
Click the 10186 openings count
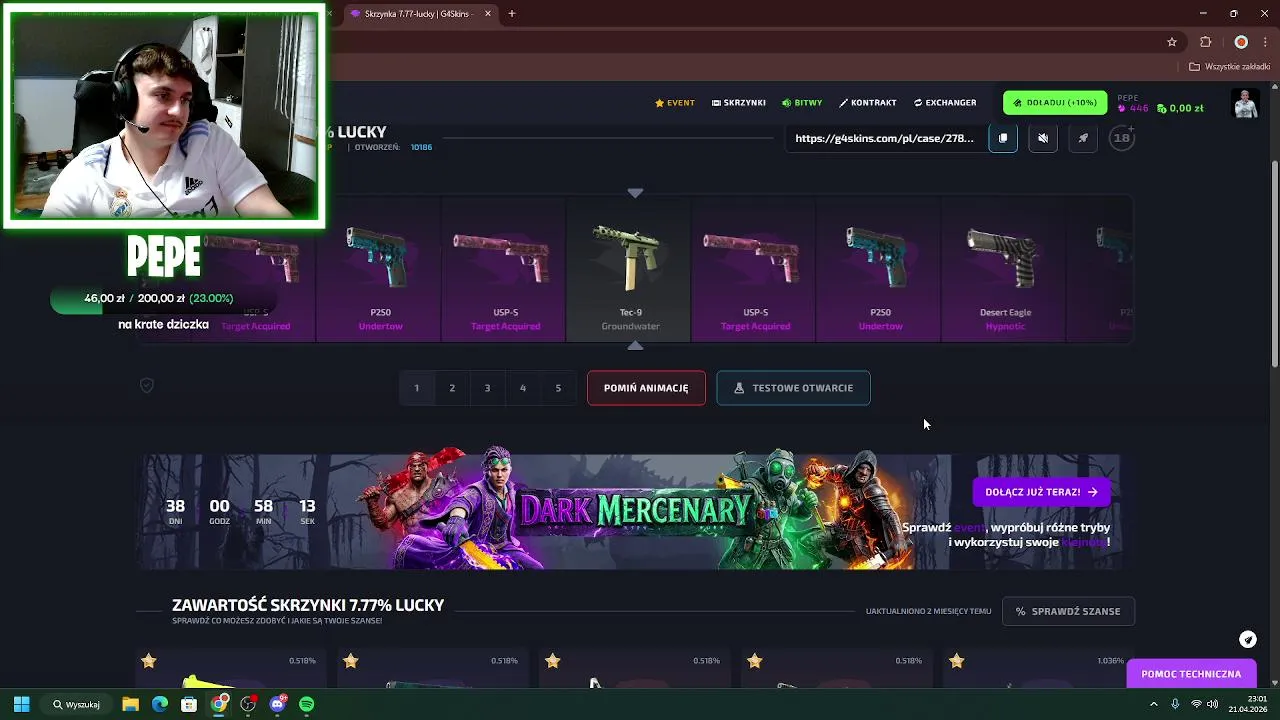tap(421, 147)
